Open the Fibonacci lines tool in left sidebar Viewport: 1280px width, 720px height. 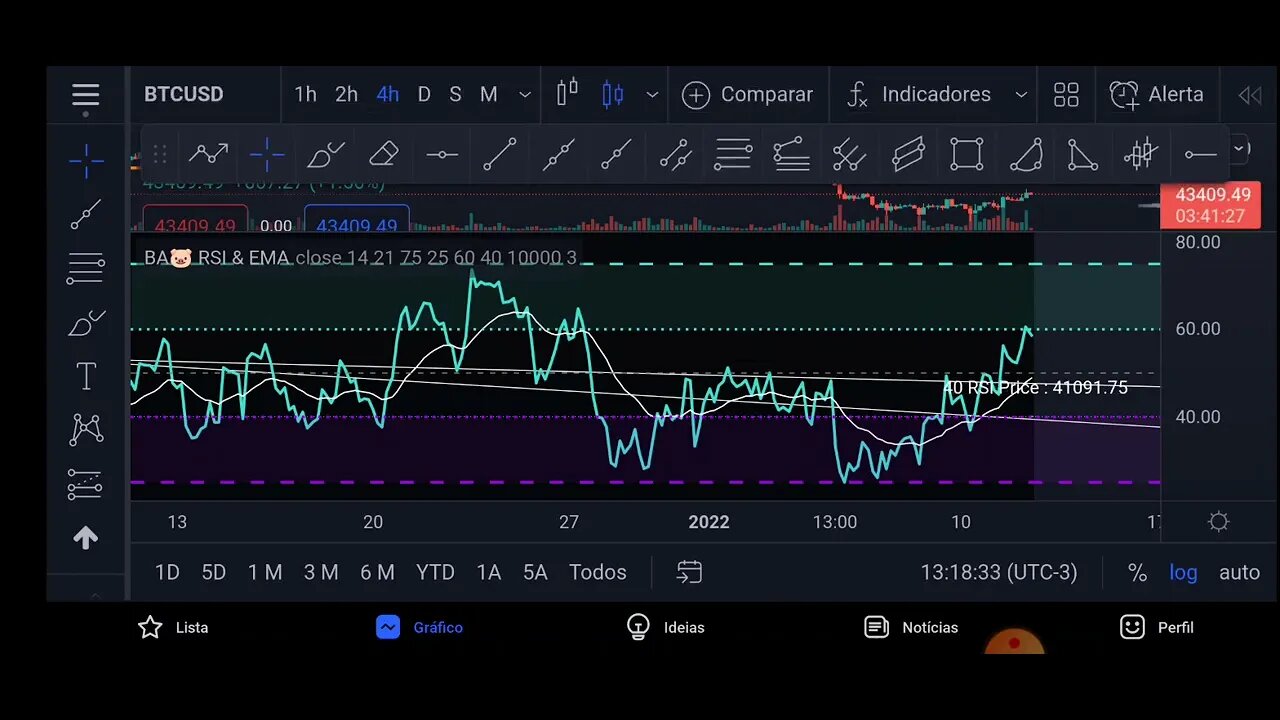point(86,268)
